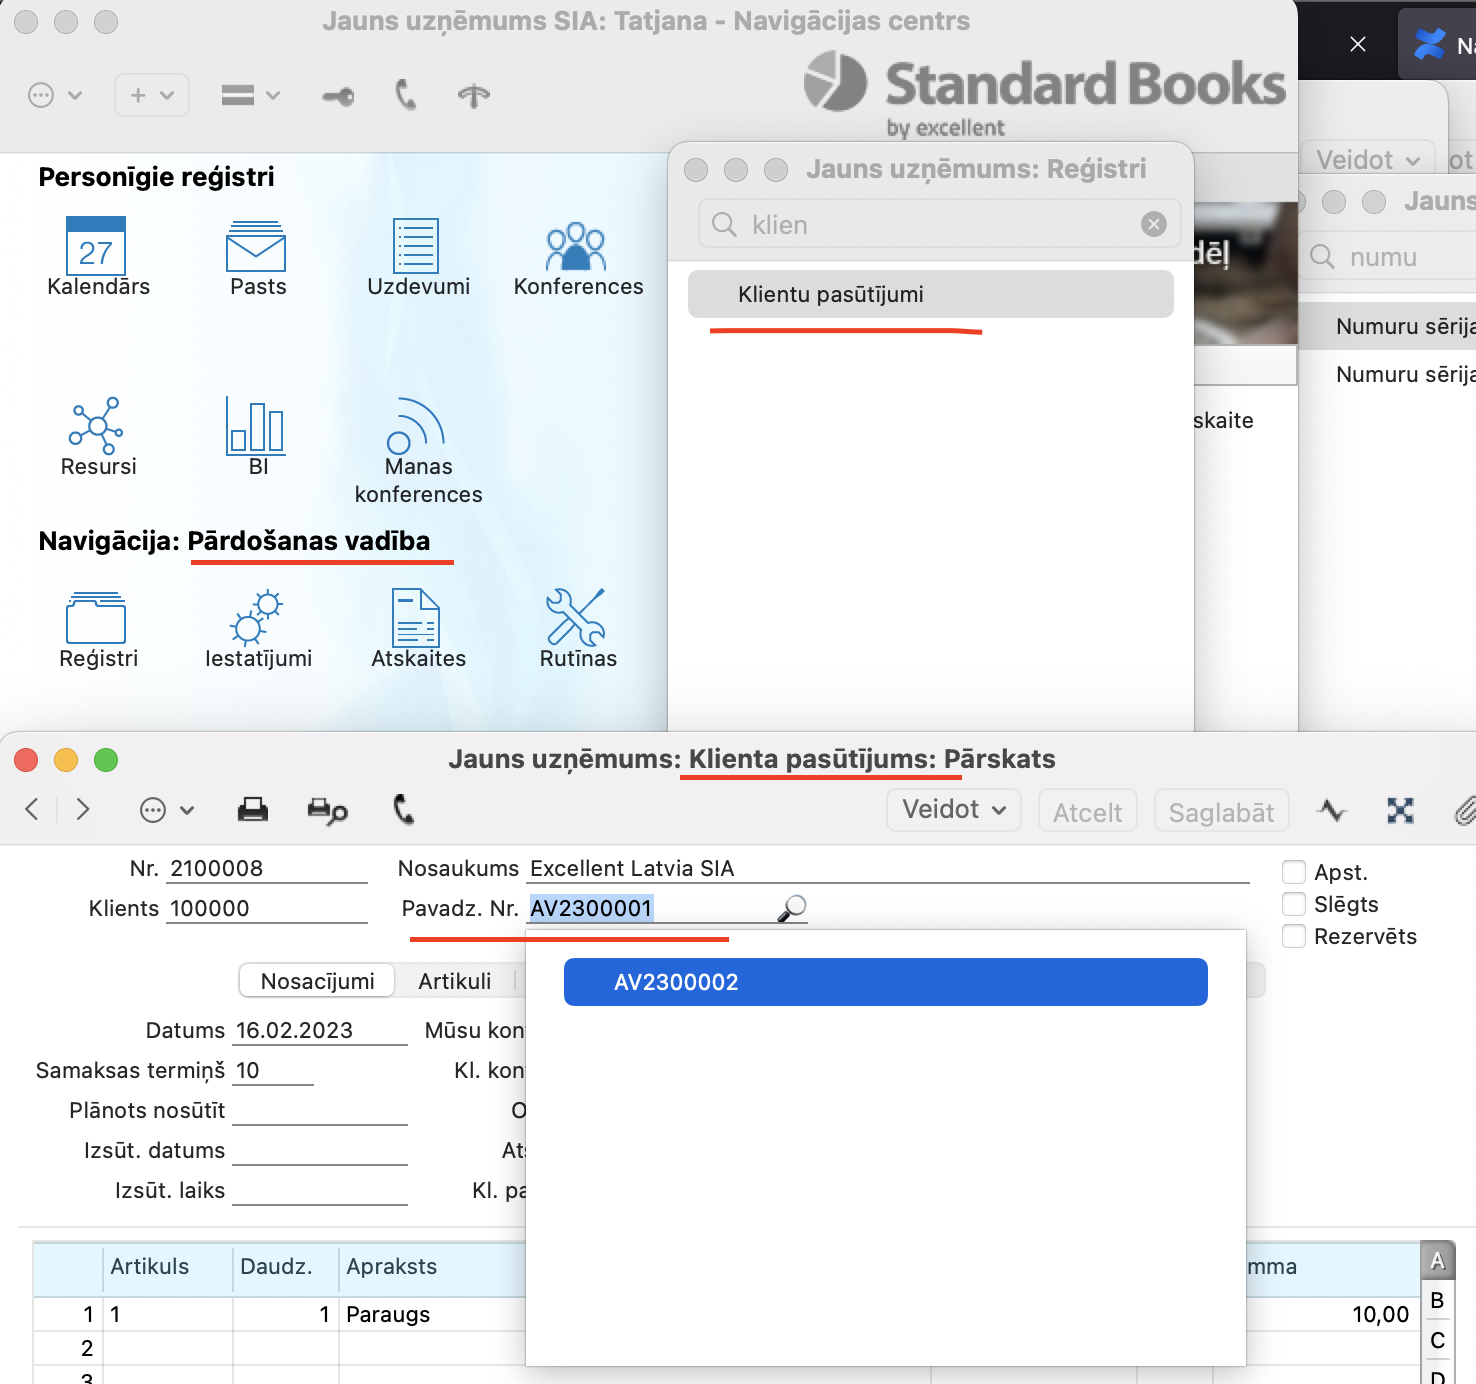Click the print preview icon

(327, 810)
